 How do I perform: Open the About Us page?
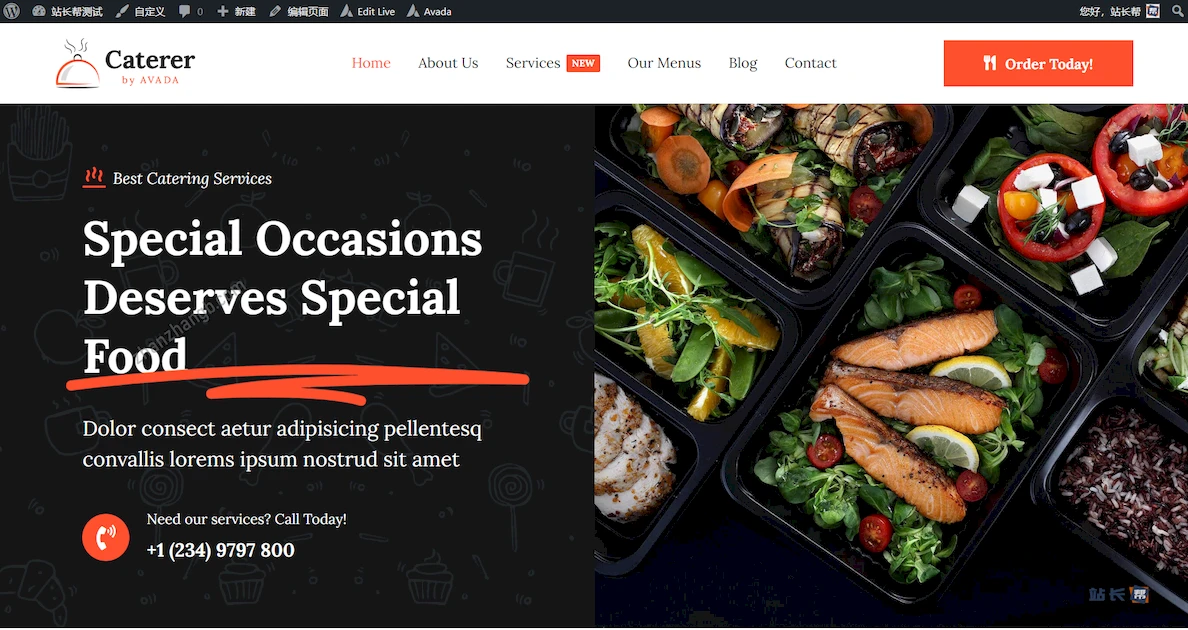pyautogui.click(x=448, y=63)
